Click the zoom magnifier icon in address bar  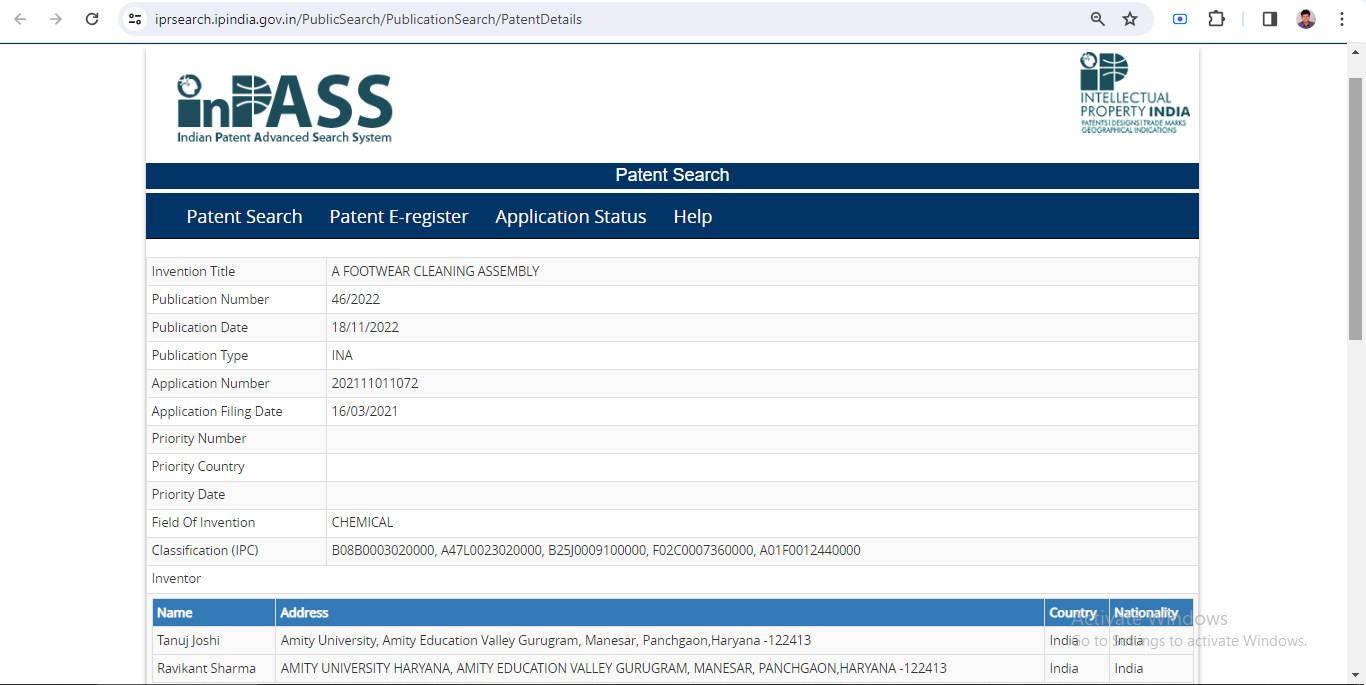[1098, 19]
